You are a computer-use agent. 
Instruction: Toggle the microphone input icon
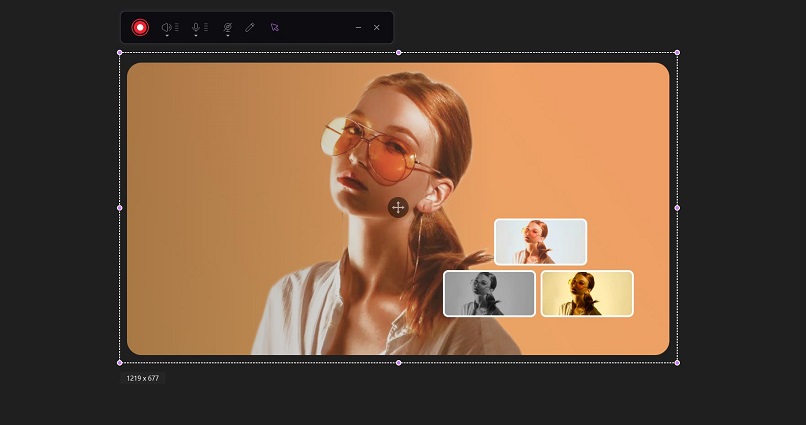point(196,26)
